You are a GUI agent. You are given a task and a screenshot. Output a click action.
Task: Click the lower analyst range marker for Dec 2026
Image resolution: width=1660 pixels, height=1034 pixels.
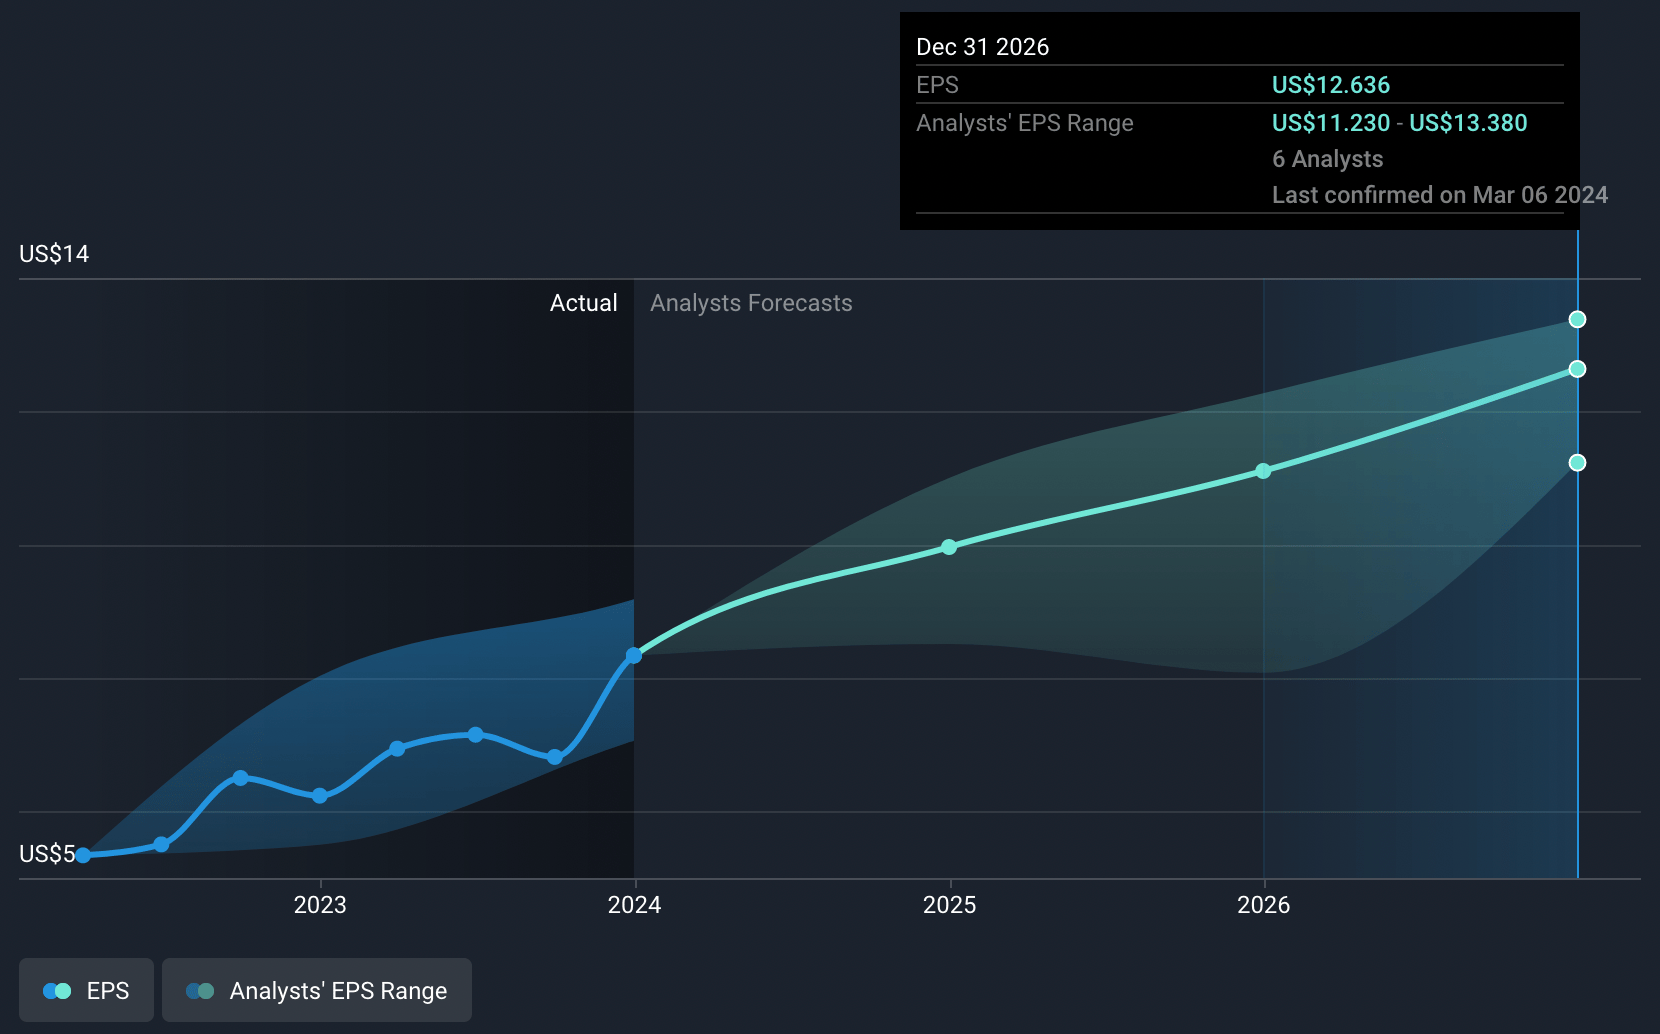1577,462
